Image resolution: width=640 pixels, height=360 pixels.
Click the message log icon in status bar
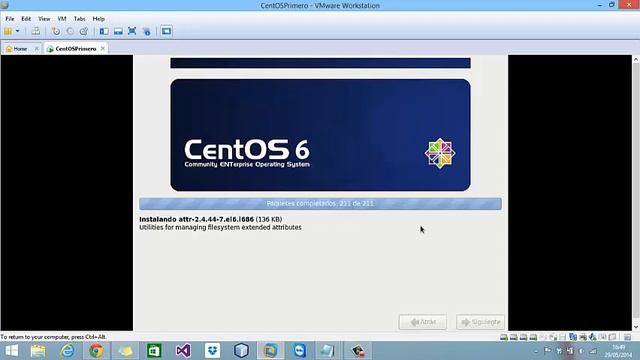[x=627, y=337]
